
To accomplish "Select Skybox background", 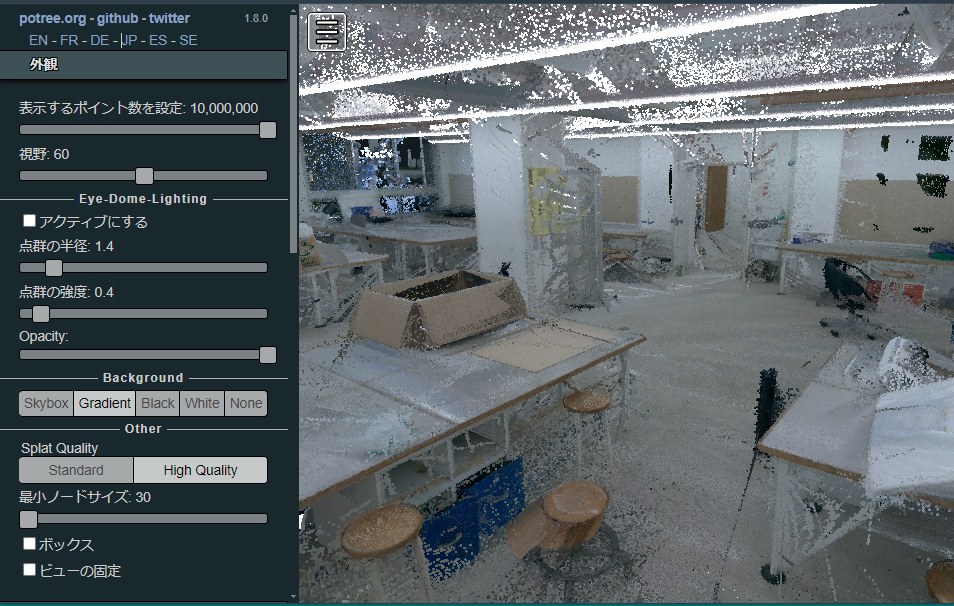I will coord(46,403).
